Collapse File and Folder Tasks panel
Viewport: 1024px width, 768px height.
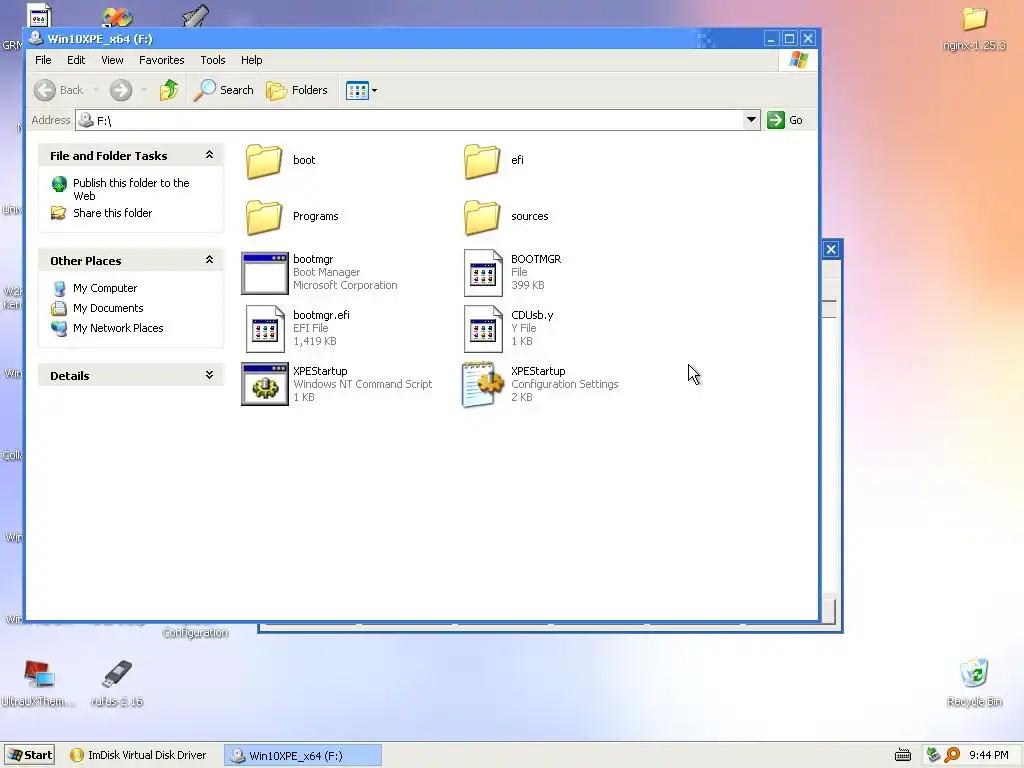pos(209,155)
